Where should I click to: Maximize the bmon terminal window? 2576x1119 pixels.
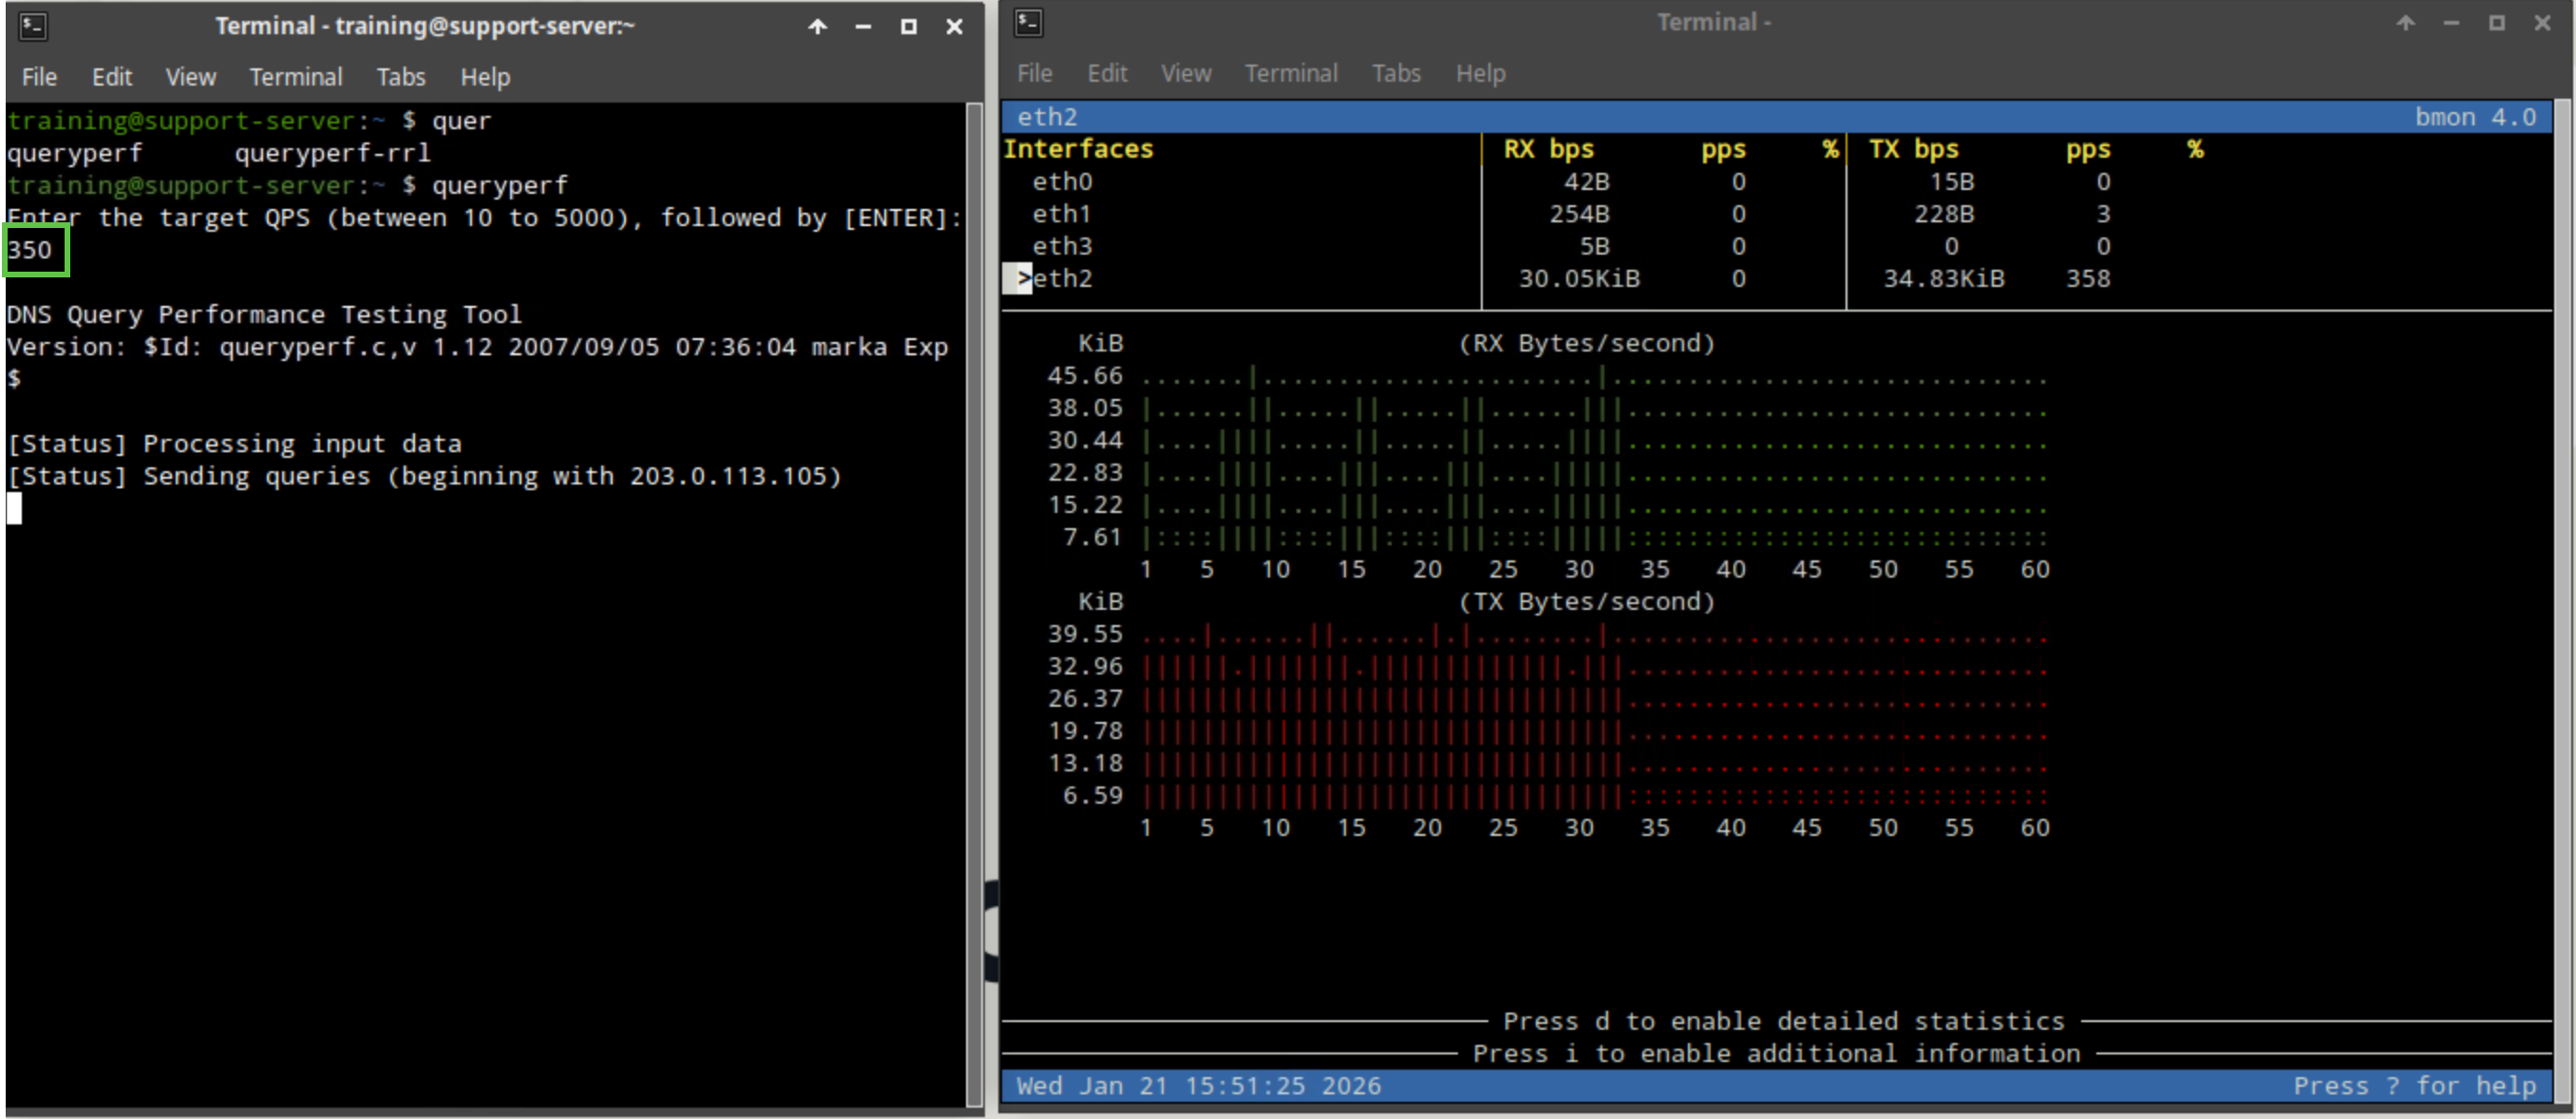(2497, 22)
